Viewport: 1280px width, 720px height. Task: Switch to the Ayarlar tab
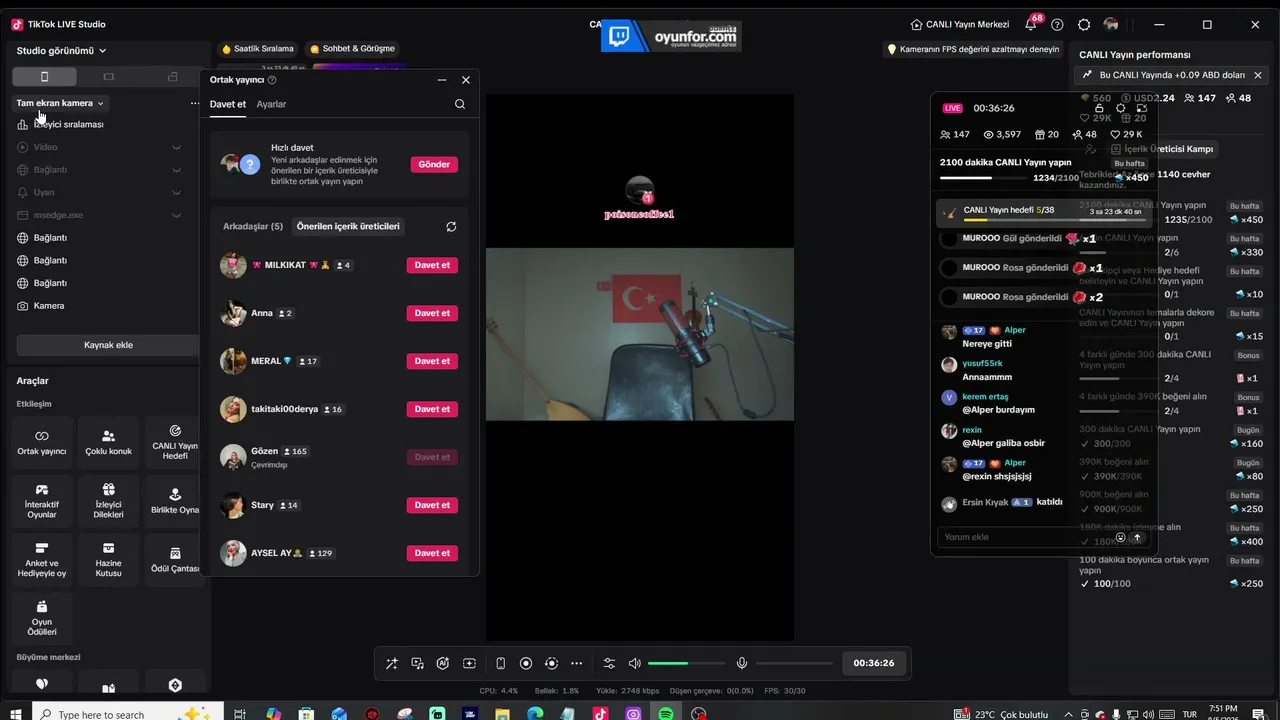(x=271, y=104)
